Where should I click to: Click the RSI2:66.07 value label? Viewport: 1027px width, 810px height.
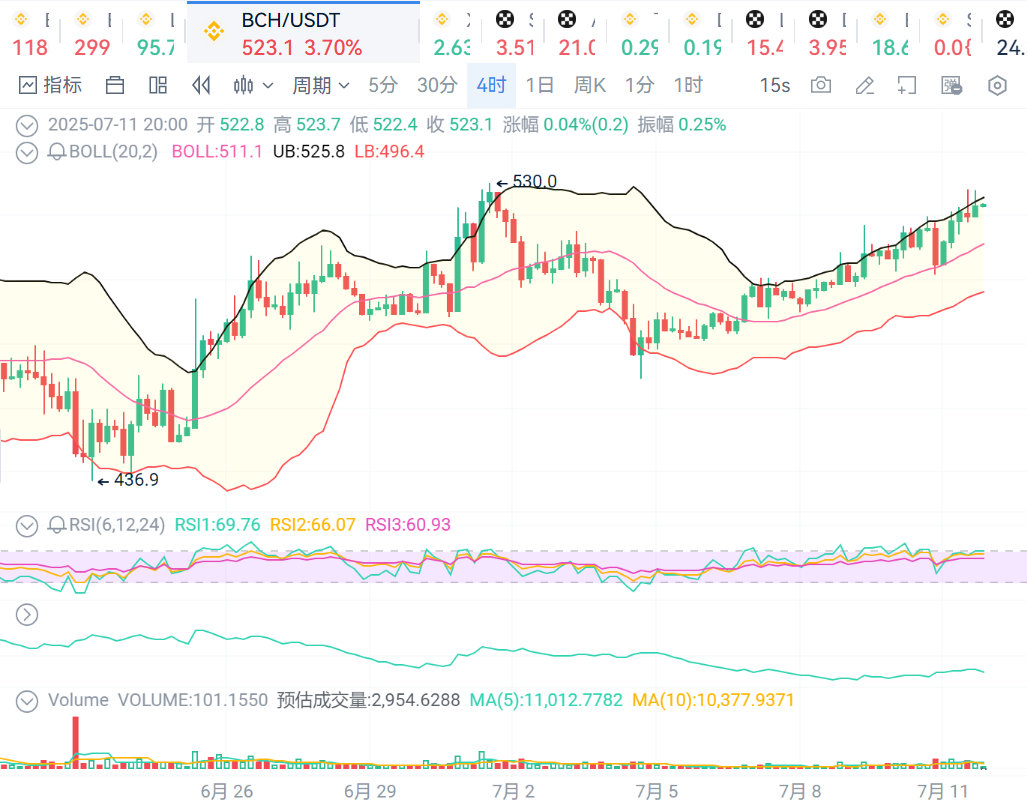pos(312,525)
